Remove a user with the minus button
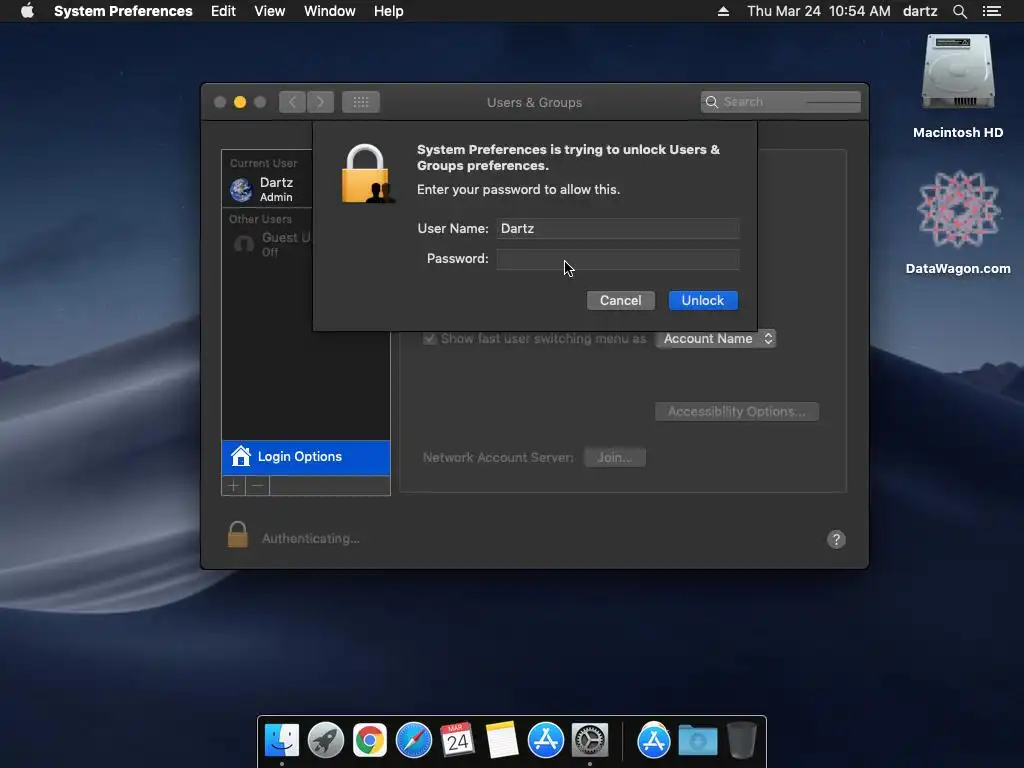The image size is (1024, 768). 257,485
